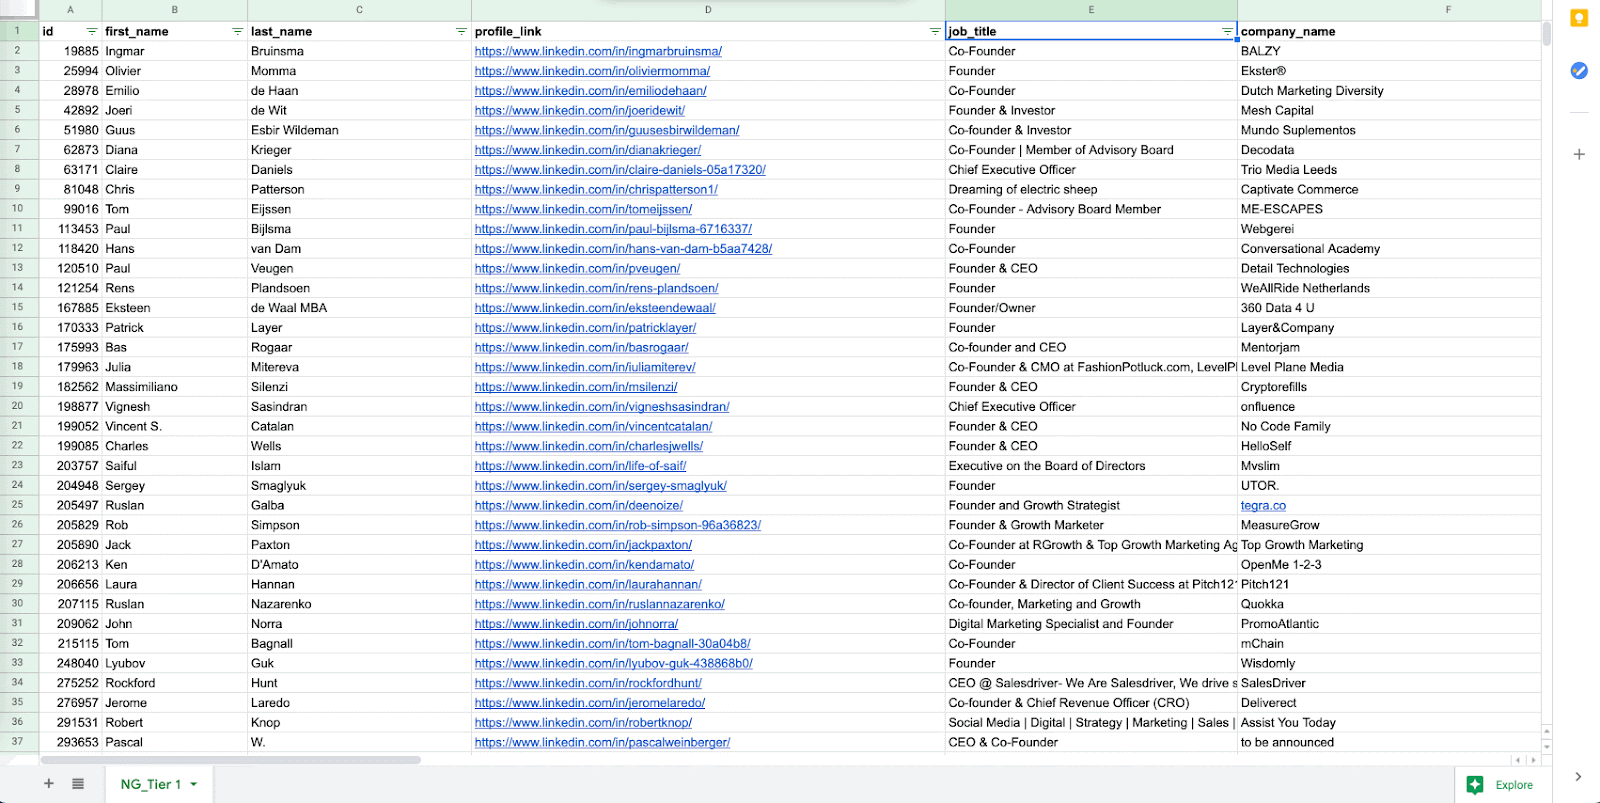
Task: Select cell 'Assist You Today'
Action: pyautogui.click(x=1389, y=723)
